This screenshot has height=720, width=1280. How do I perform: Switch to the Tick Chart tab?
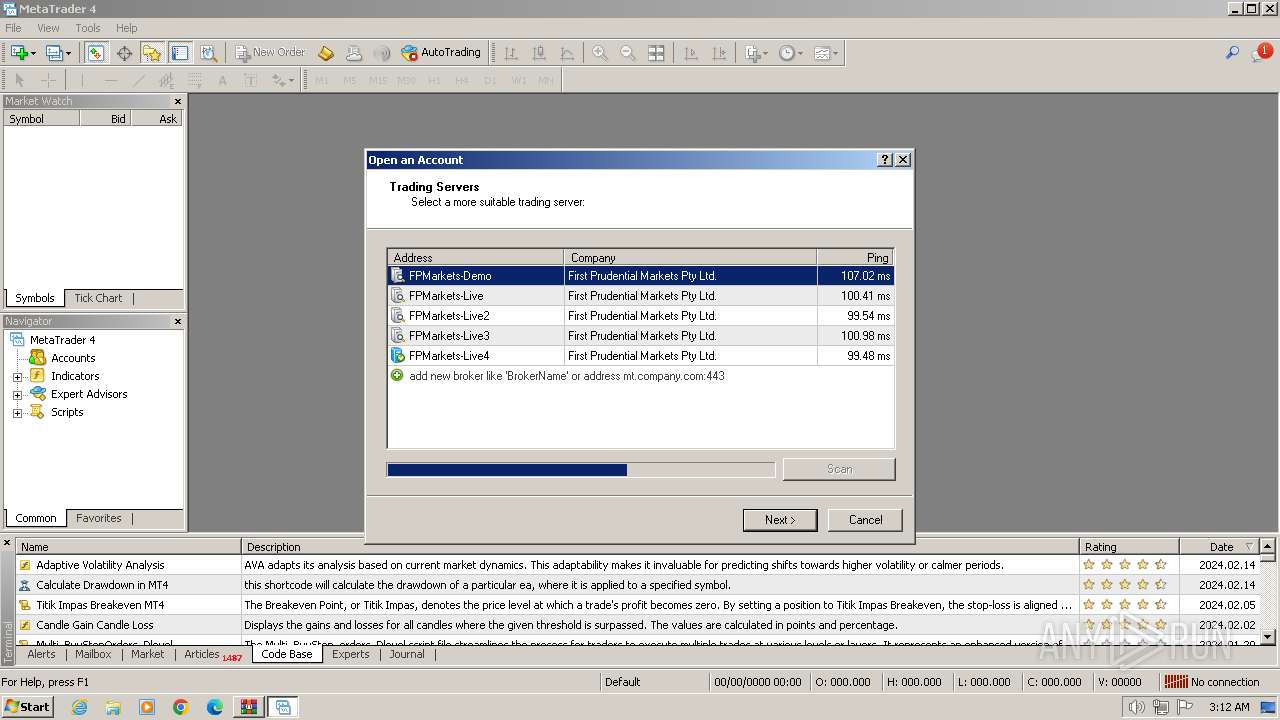click(x=98, y=298)
